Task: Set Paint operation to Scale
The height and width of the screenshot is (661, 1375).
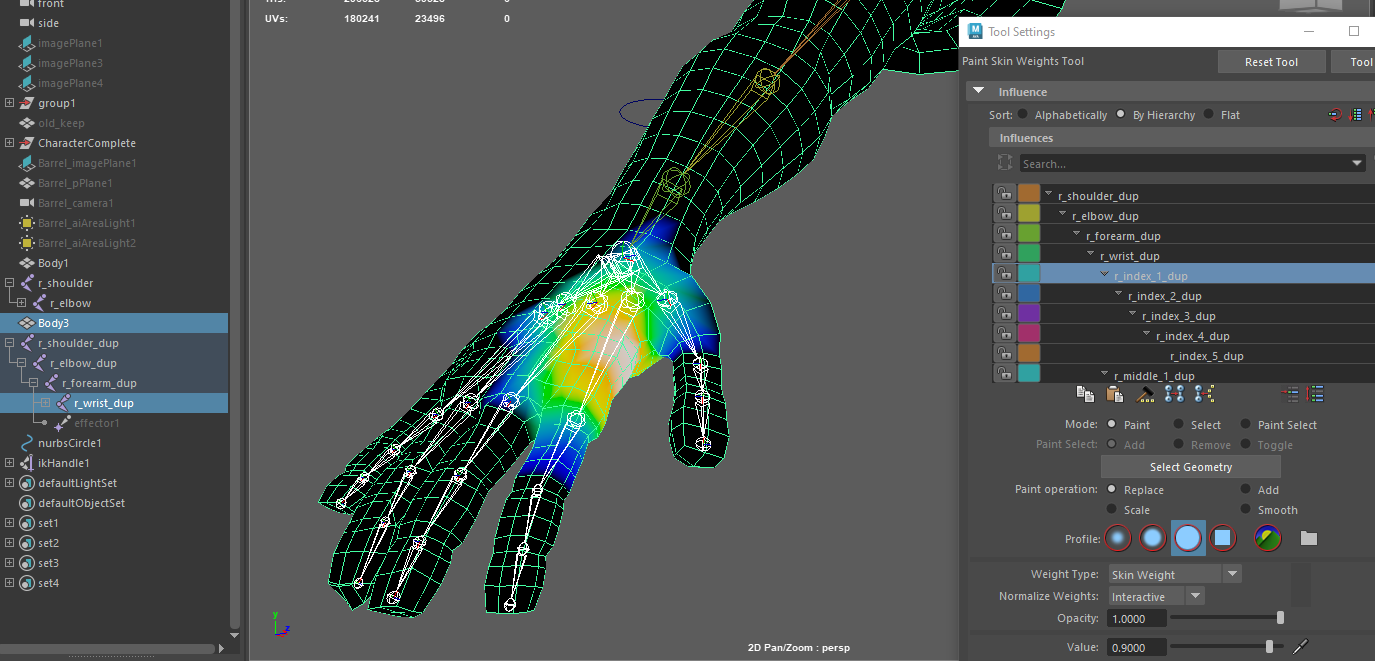Action: 1112,510
